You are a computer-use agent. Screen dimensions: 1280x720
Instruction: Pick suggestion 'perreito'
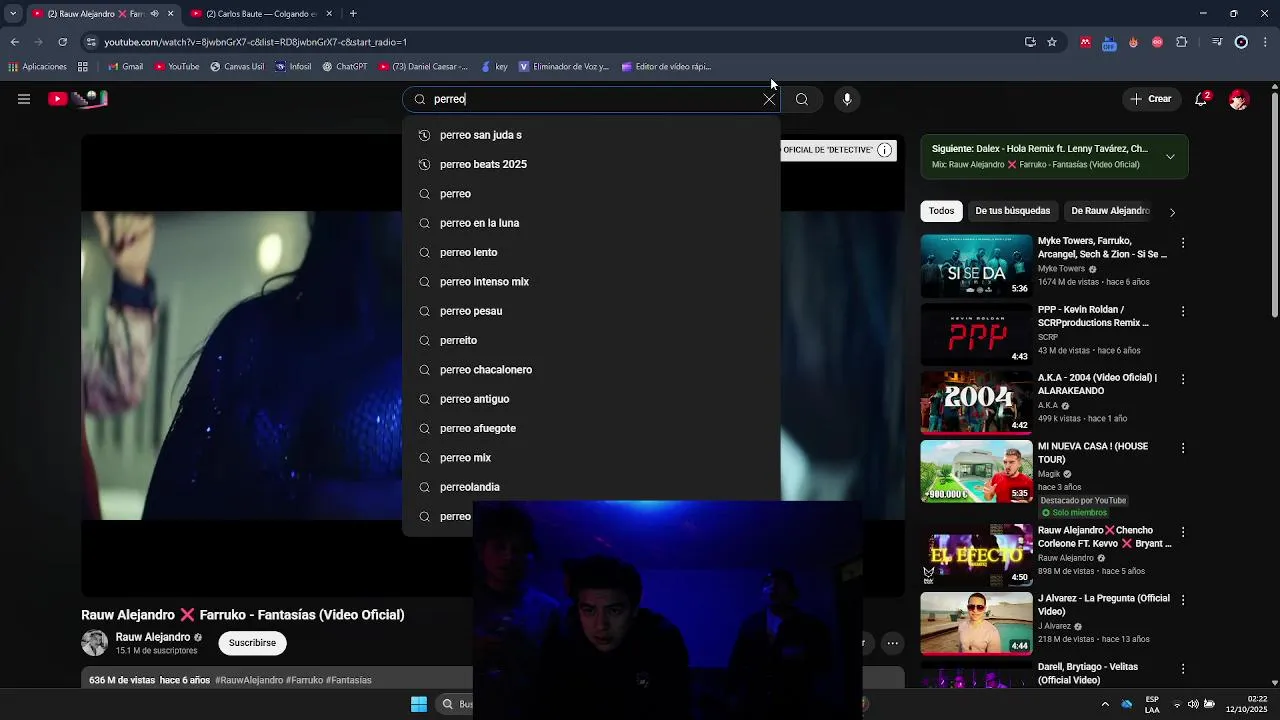[x=591, y=340]
